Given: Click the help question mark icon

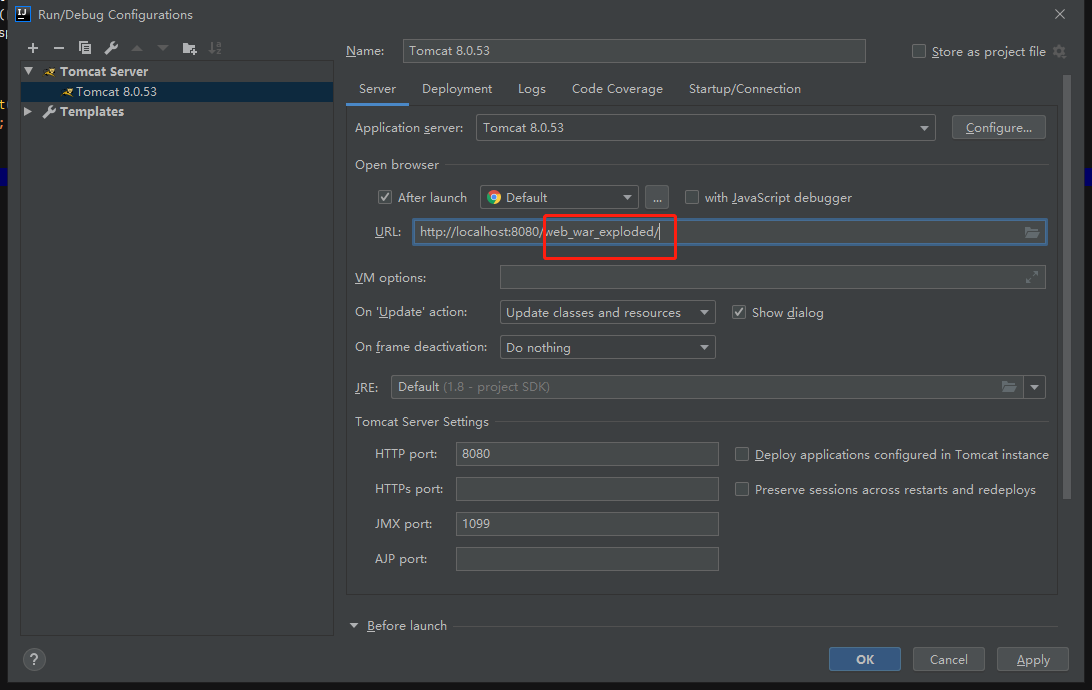Looking at the screenshot, I should coord(34,659).
